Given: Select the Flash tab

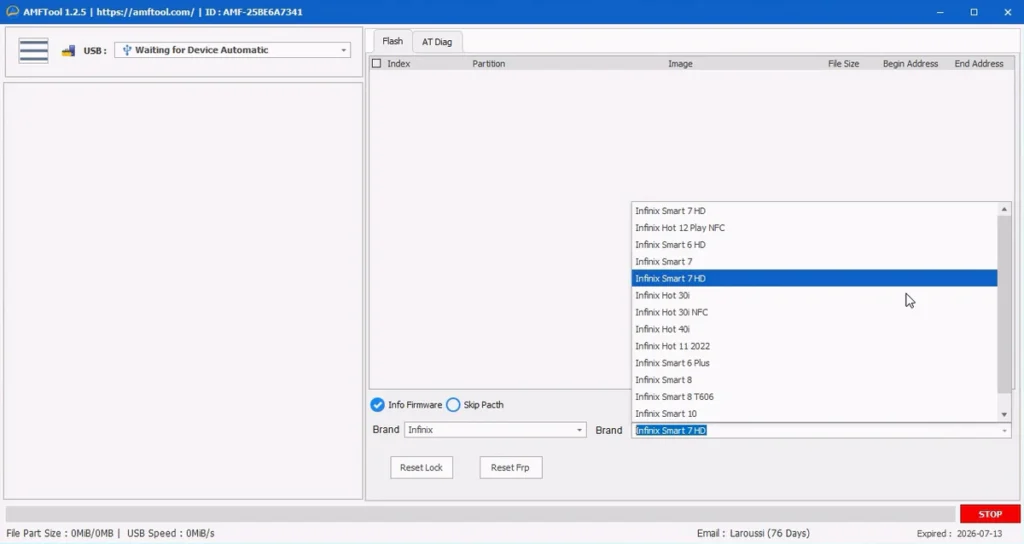Looking at the screenshot, I should pos(392,41).
